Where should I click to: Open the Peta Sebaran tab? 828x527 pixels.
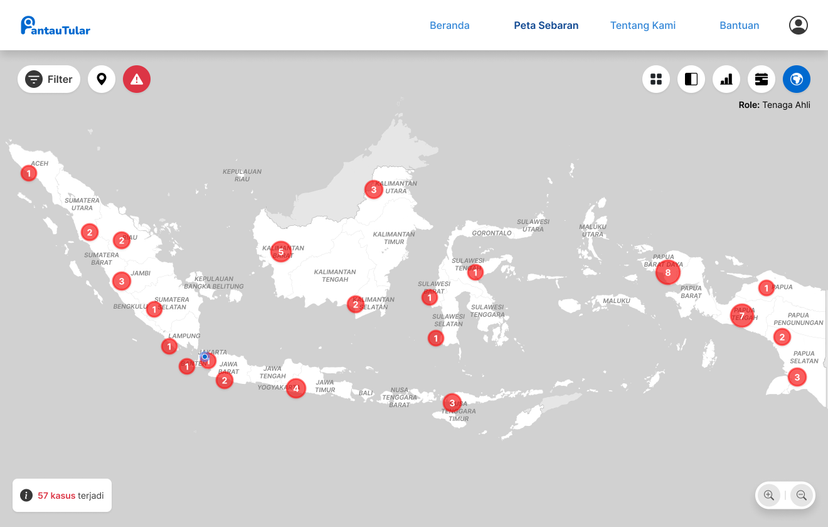[546, 26]
